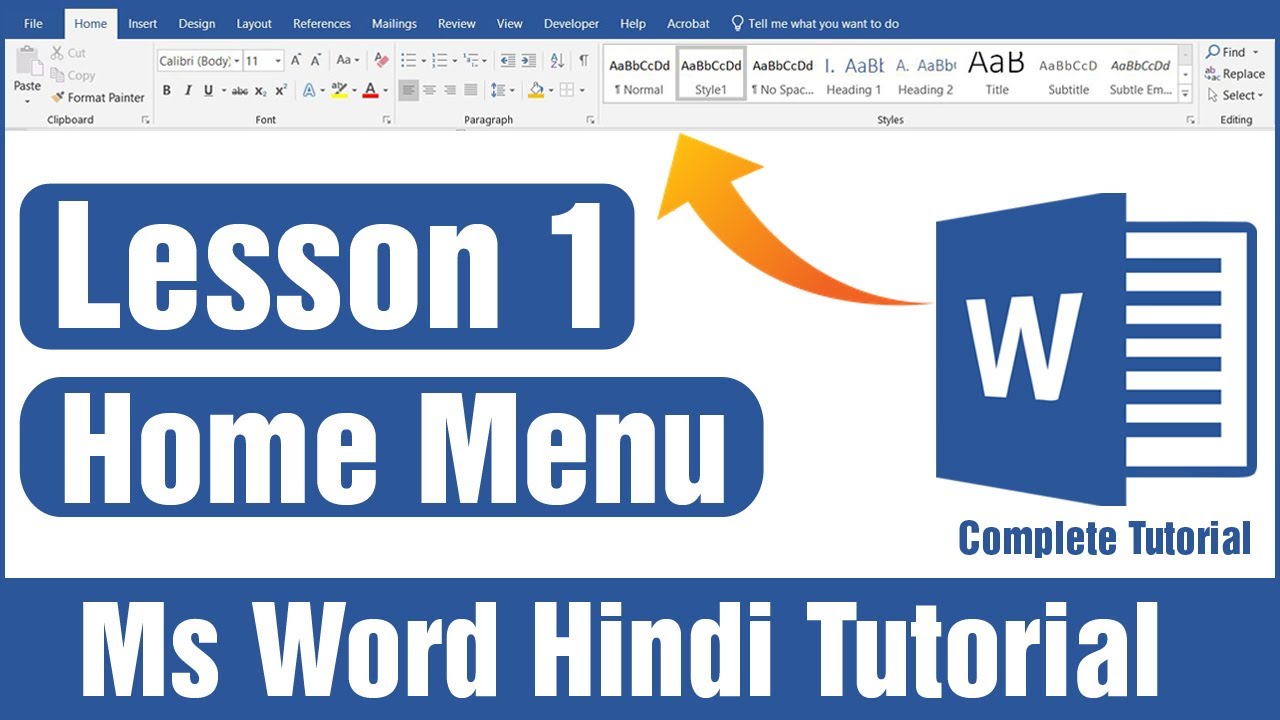Apply superscript formatting
The height and width of the screenshot is (720, 1280).
pos(281,91)
